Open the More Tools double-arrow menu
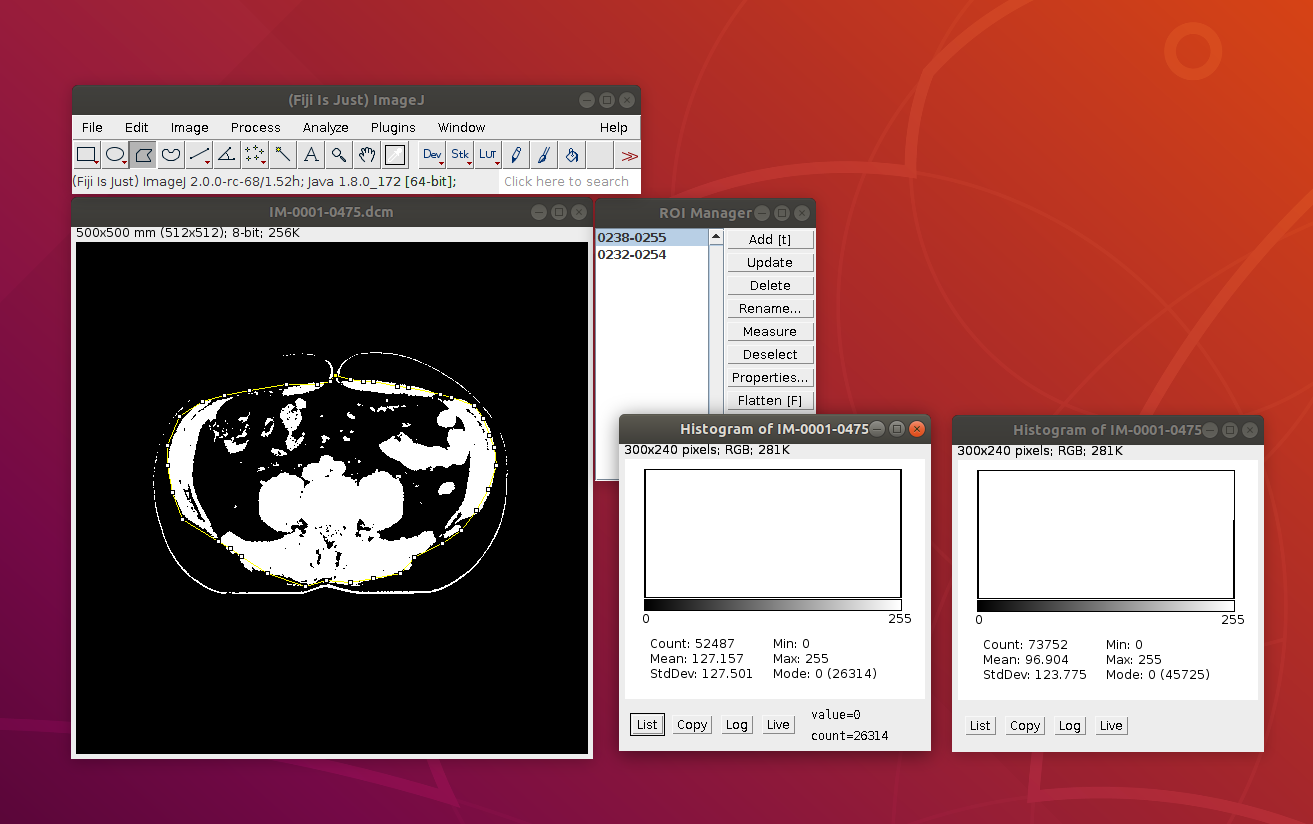 tap(629, 155)
